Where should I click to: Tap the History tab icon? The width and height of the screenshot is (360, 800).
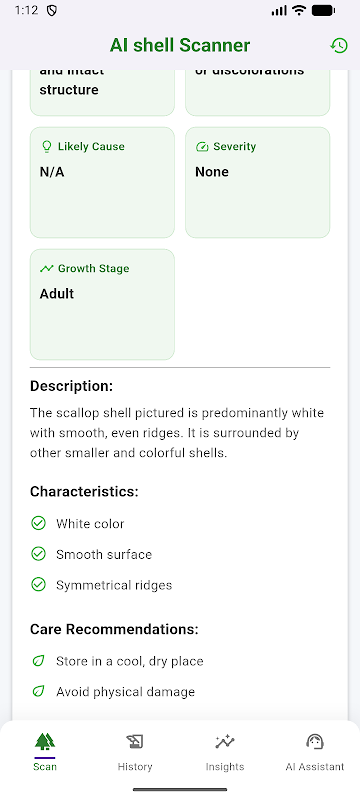point(135,741)
